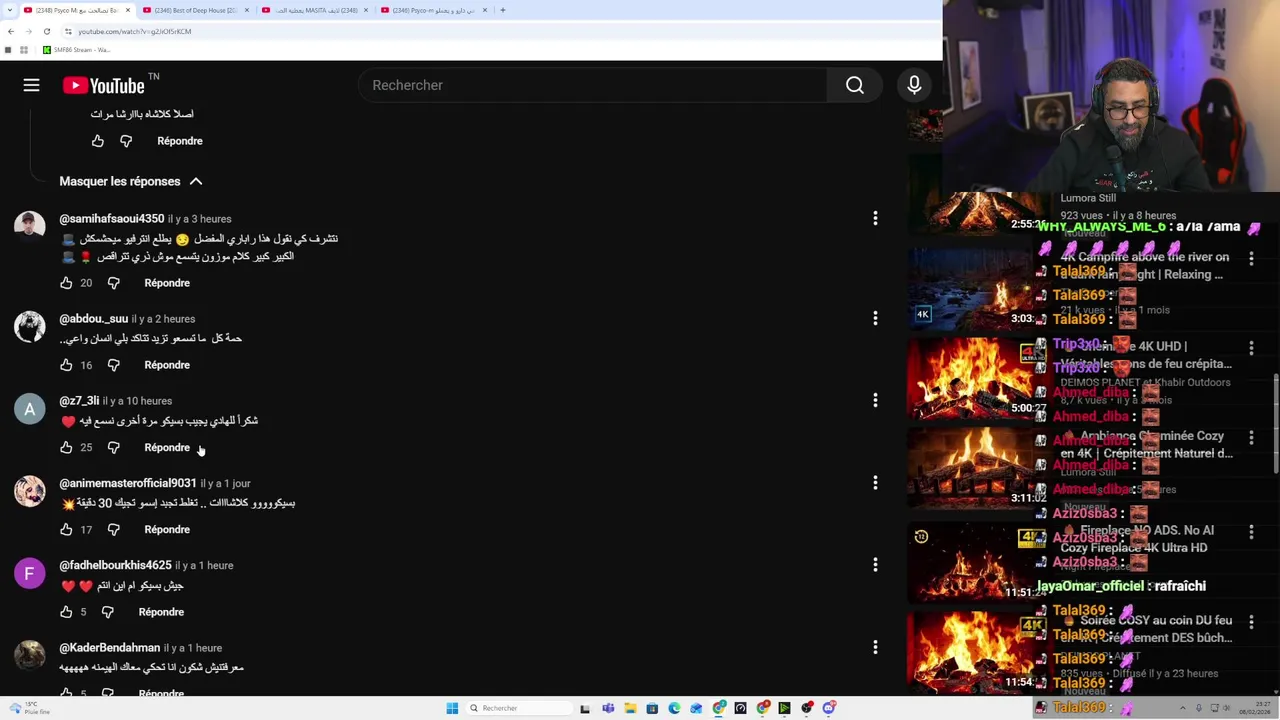
Task: Switch to the MASITA browser tab
Action: [x=314, y=10]
